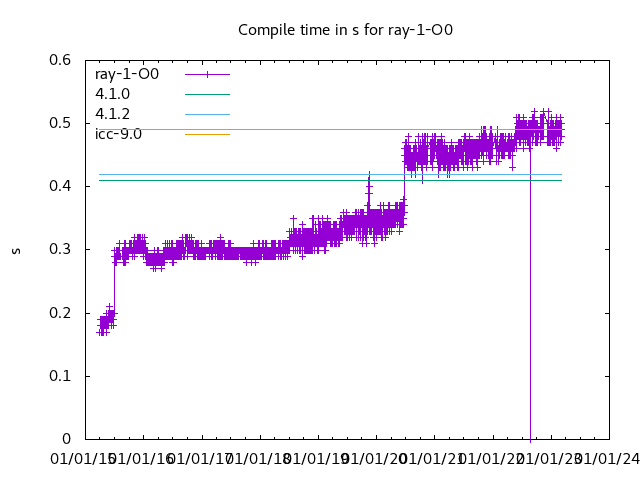This screenshot has height=480, width=640.
Task: Select the 'icc-9.0' legend label
Action: click(118, 134)
